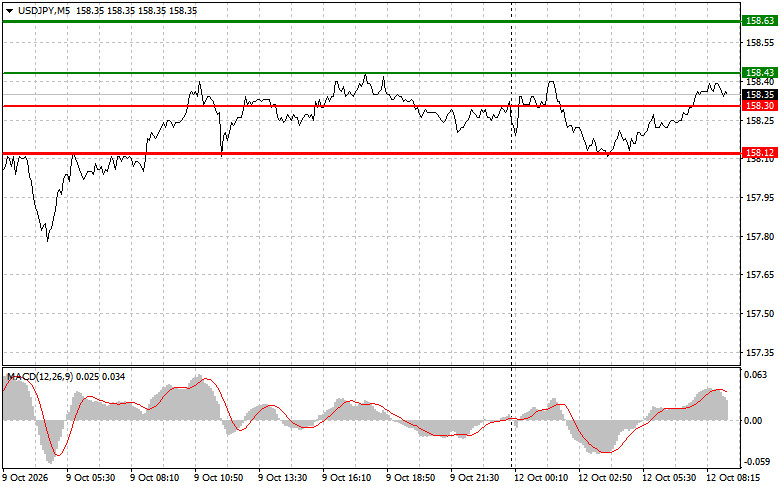Viewport: 781px width, 489px height.
Task: Select the USDJPY,M5 chart title text
Action: tap(44, 10)
